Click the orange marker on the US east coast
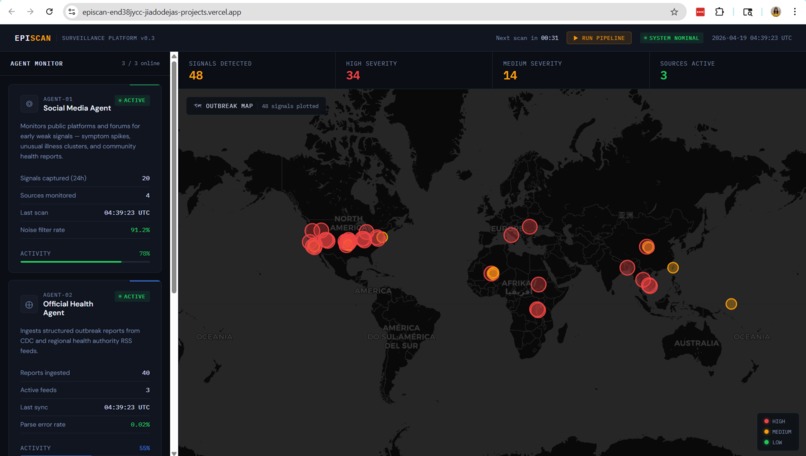Screen dimensions: 806x456 coord(382,237)
